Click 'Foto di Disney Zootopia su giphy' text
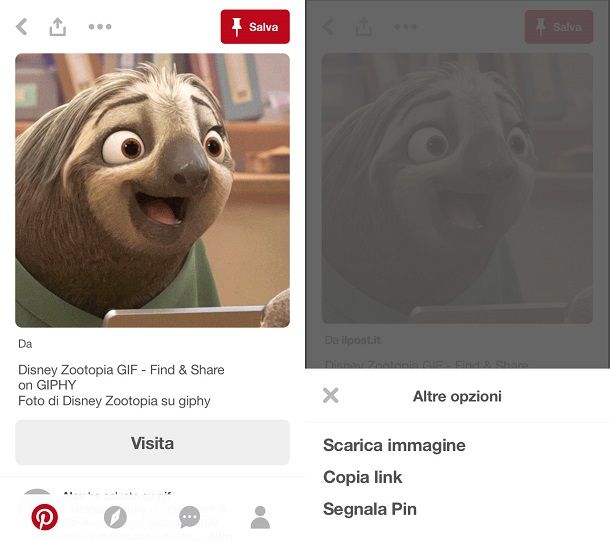Image resolution: width=610 pixels, height=541 pixels. point(114,401)
